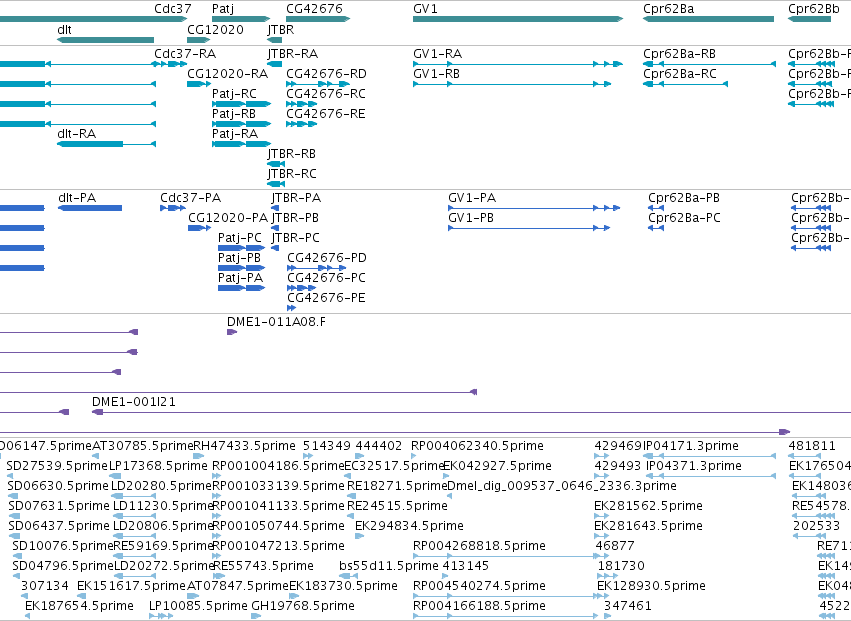This screenshot has height=621, width=851.
Task: Select the Patj-PC protein label
Action: (240, 238)
